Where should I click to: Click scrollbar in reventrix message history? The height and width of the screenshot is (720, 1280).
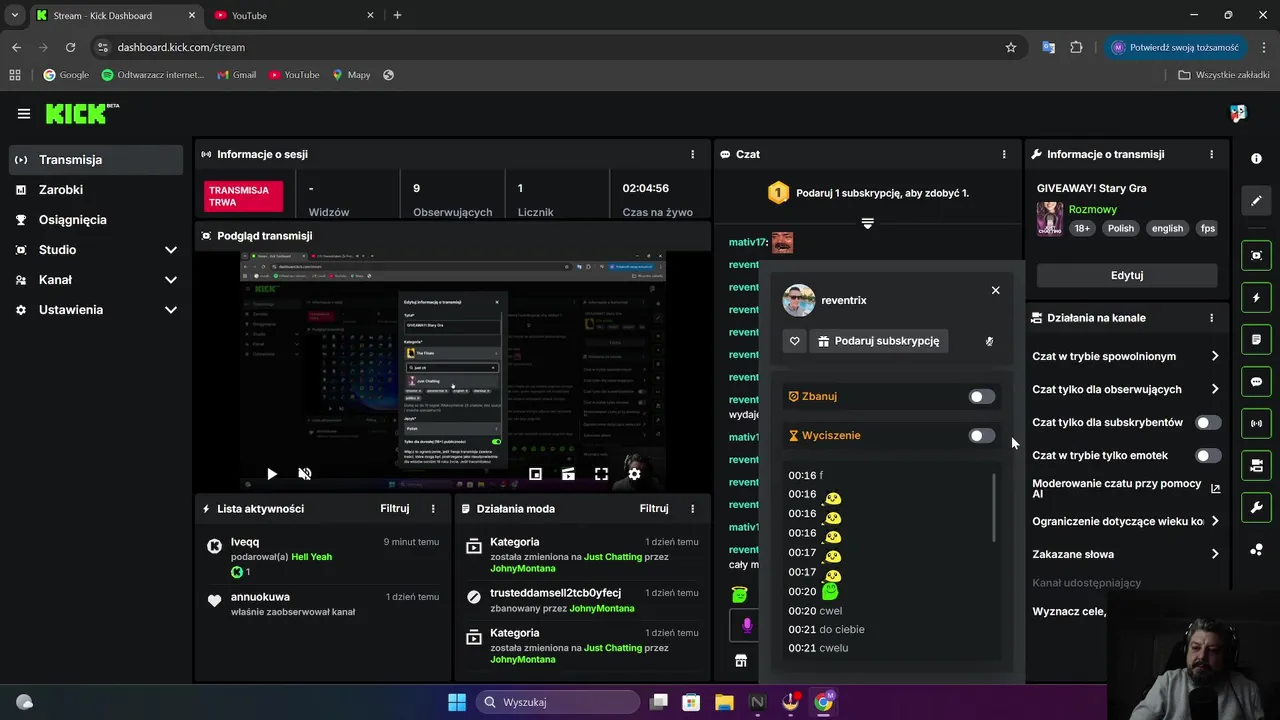[x=994, y=508]
